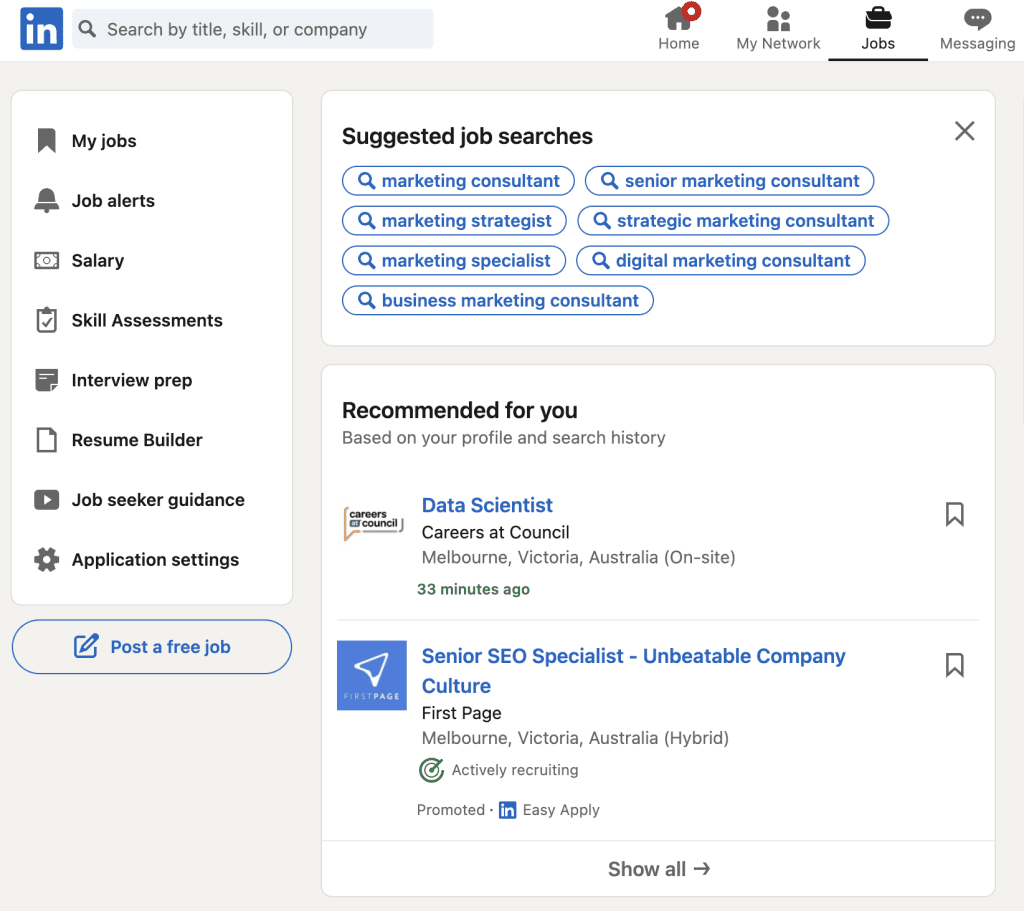The image size is (1024, 911).
Task: Open Senior SEO Specialist job title link
Action: pyautogui.click(x=633, y=671)
